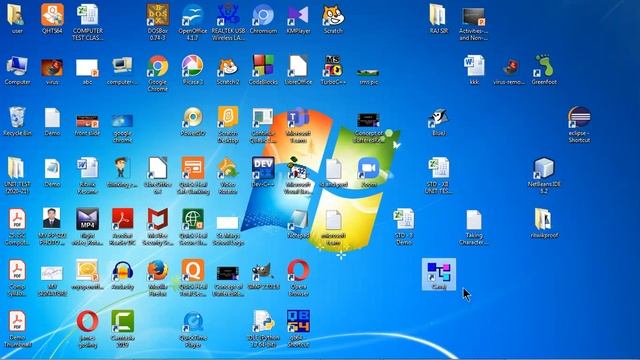The width and height of the screenshot is (640, 360).
Task: Select the IDLE Python 3.7 shortcut
Action: pyautogui.click(x=263, y=322)
